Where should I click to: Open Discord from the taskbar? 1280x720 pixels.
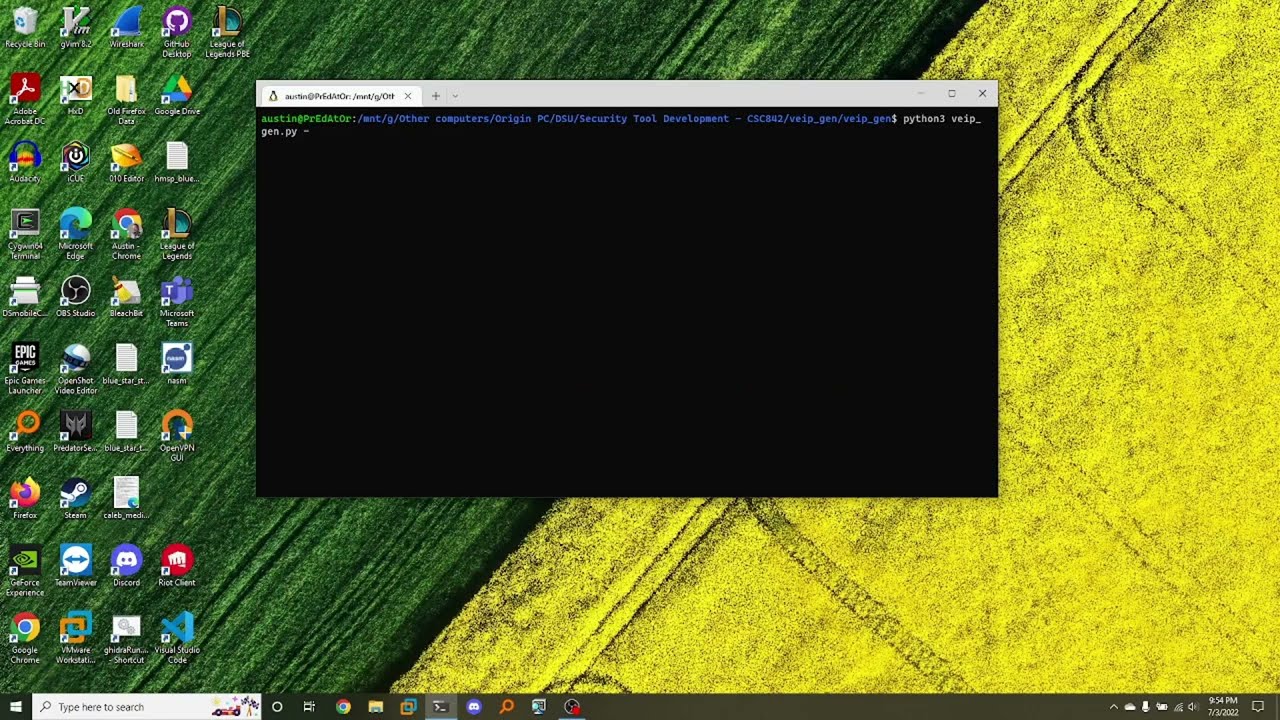pos(474,707)
